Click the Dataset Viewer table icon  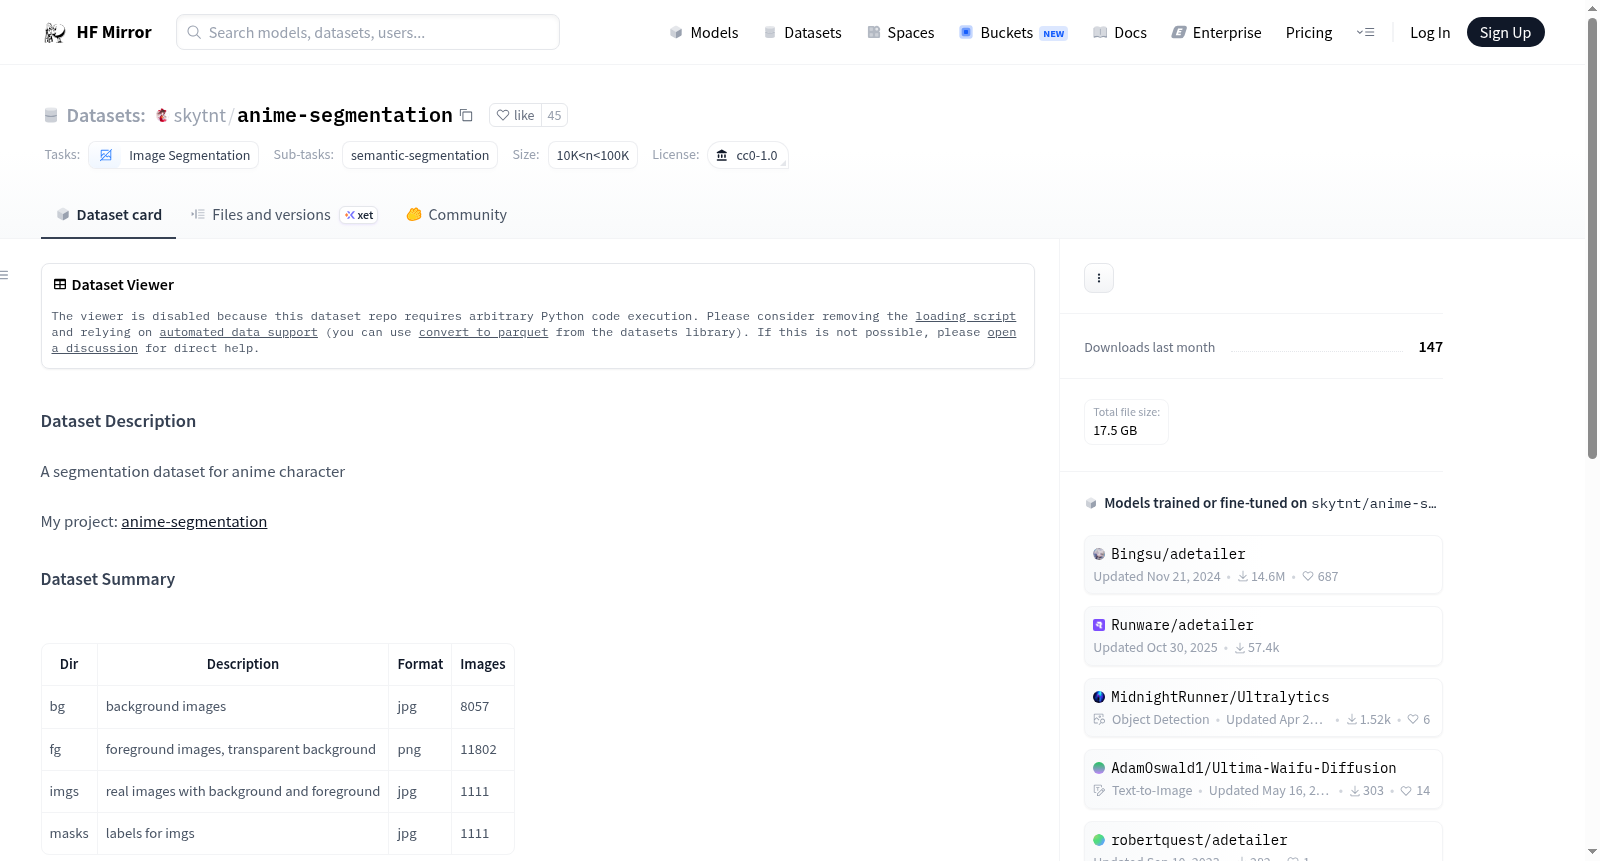click(x=60, y=285)
